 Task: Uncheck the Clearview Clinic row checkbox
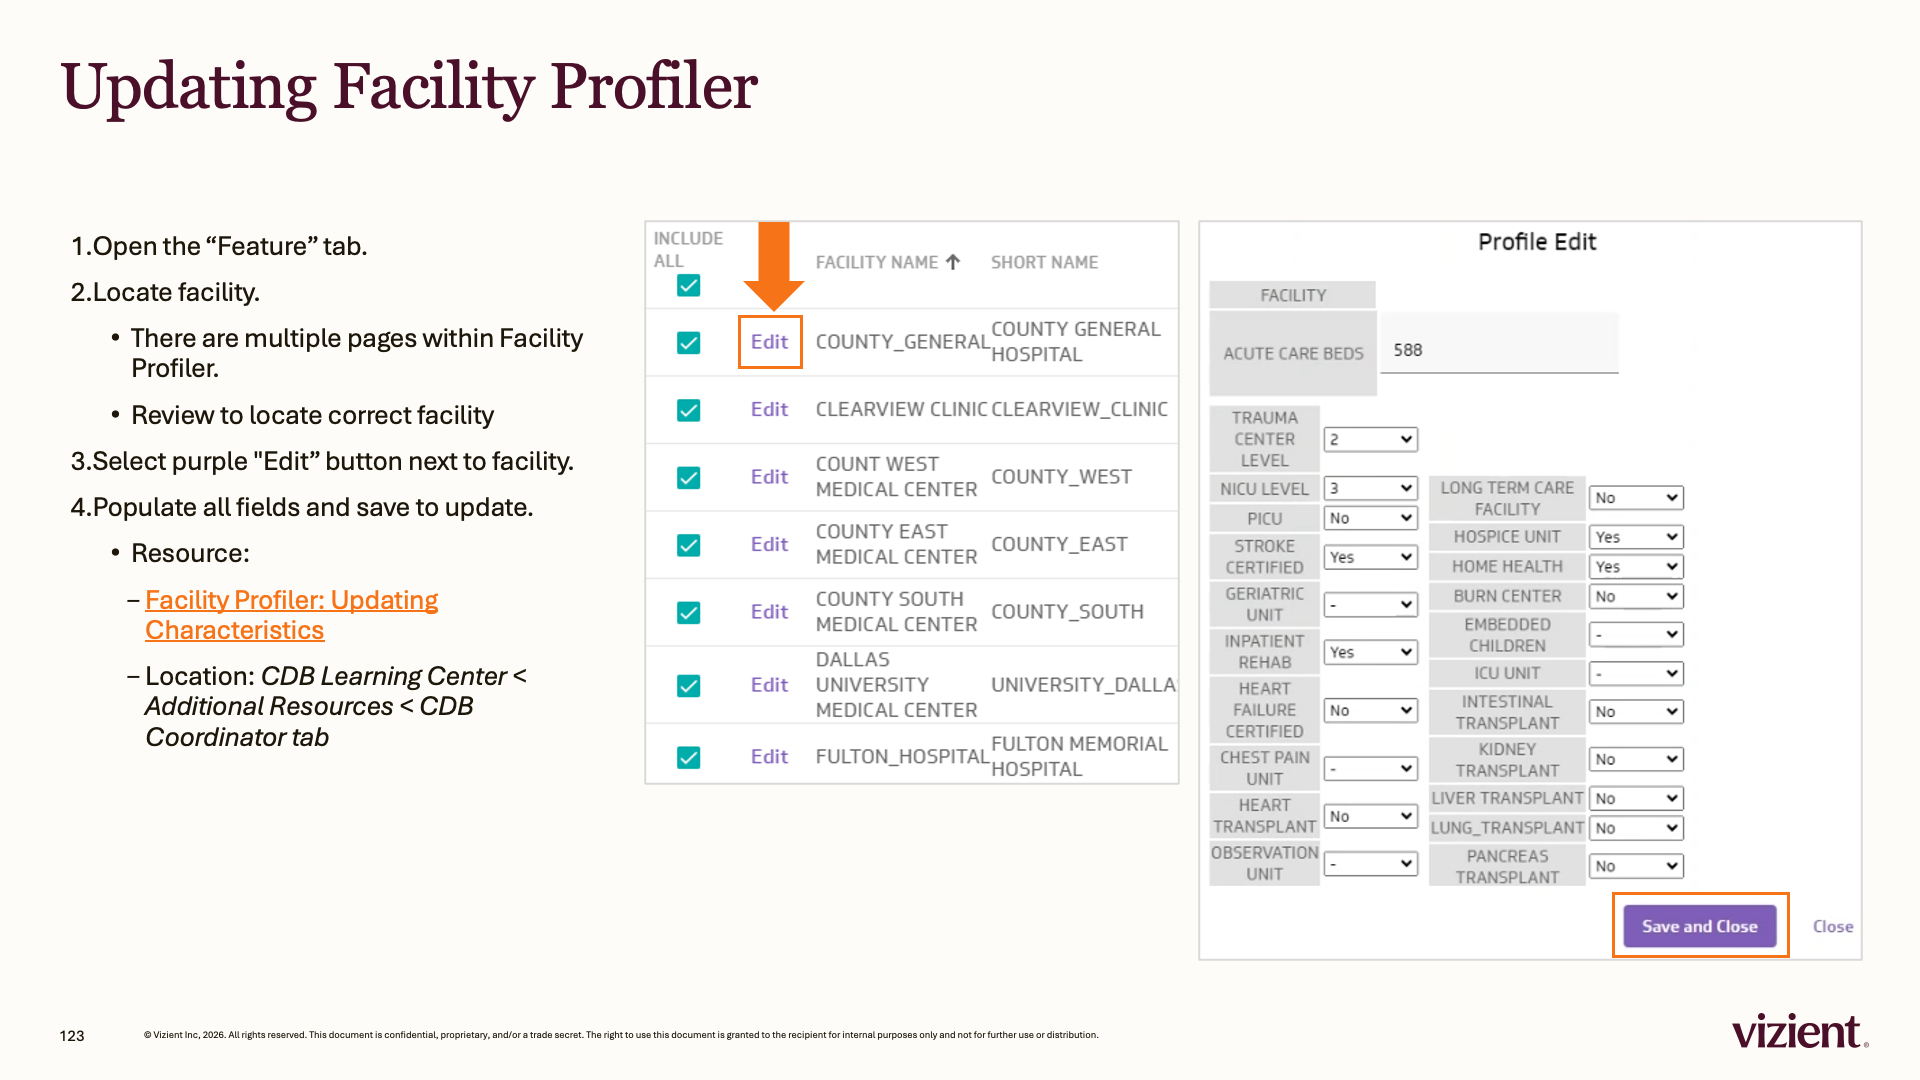pyautogui.click(x=688, y=410)
